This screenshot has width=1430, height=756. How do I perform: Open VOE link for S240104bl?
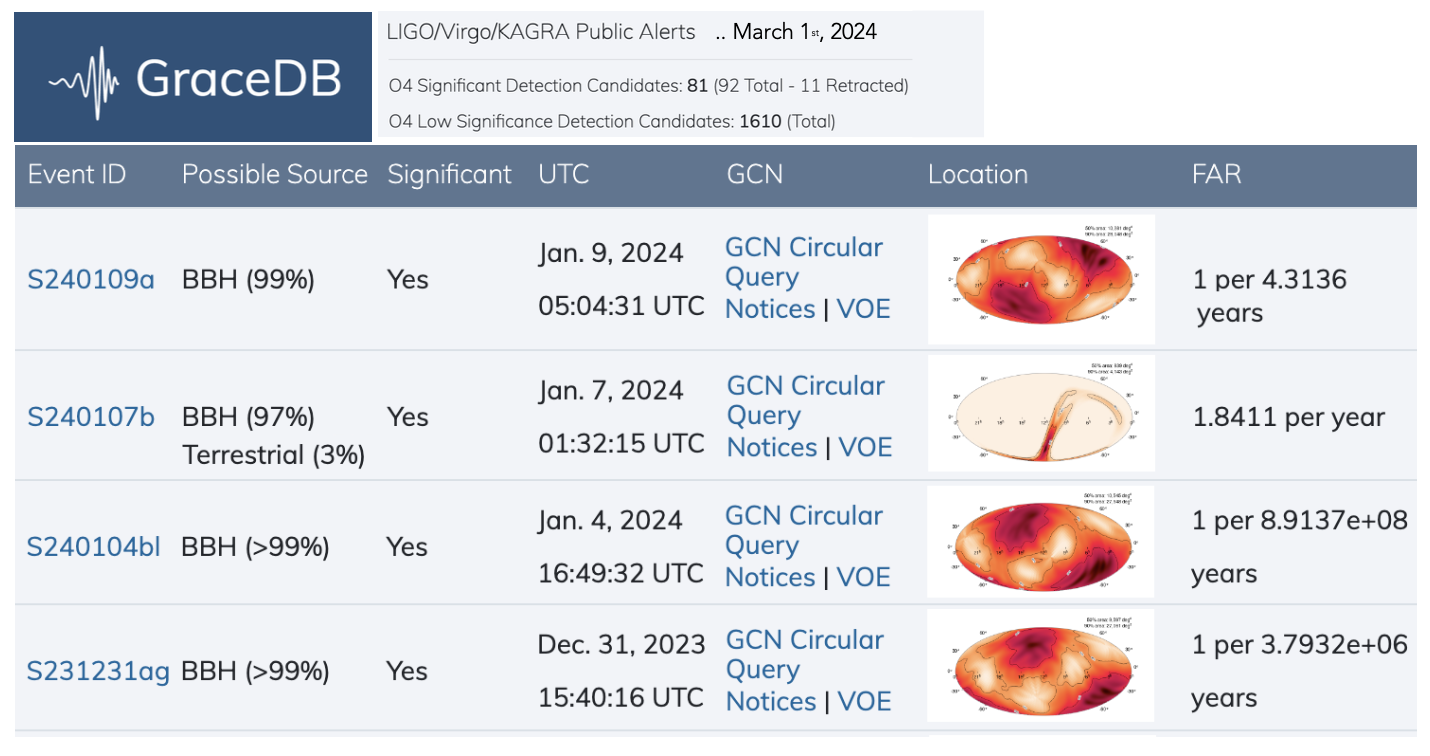click(x=863, y=577)
